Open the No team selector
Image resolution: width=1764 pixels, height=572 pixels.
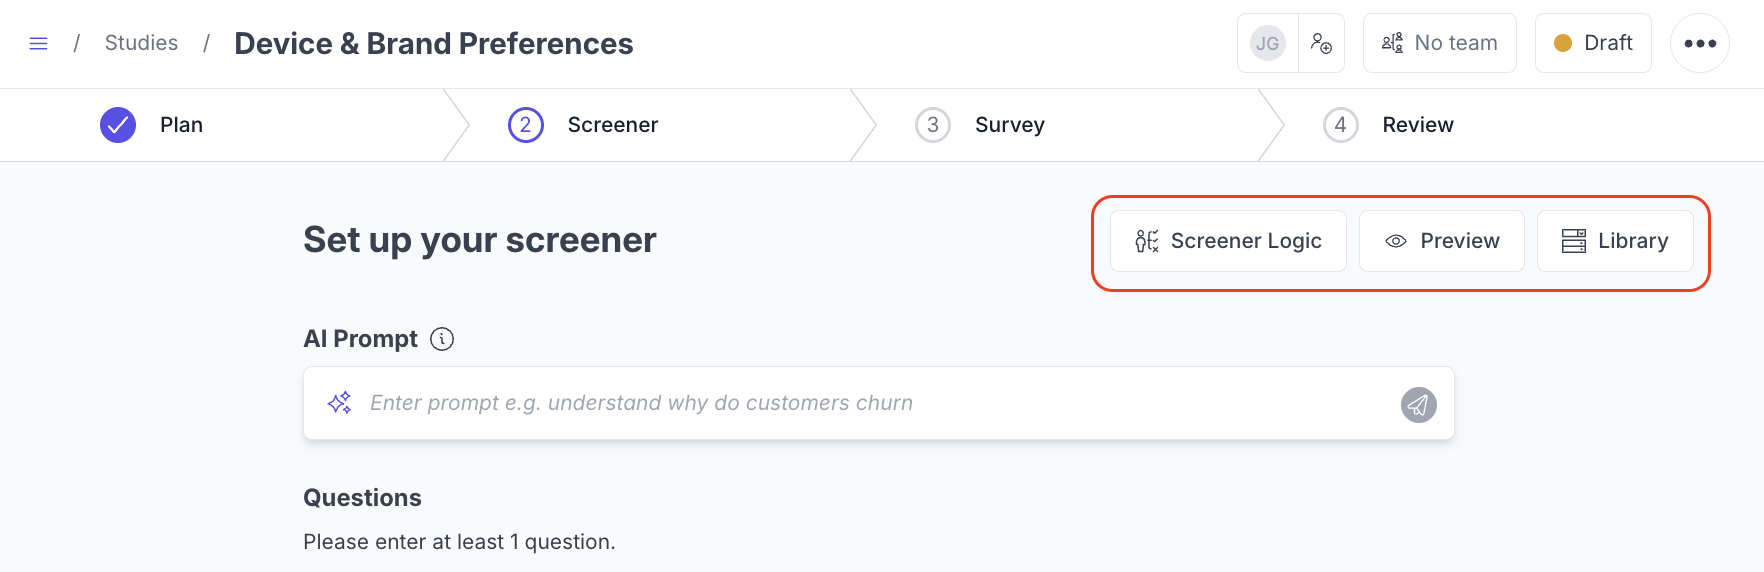pos(1439,43)
